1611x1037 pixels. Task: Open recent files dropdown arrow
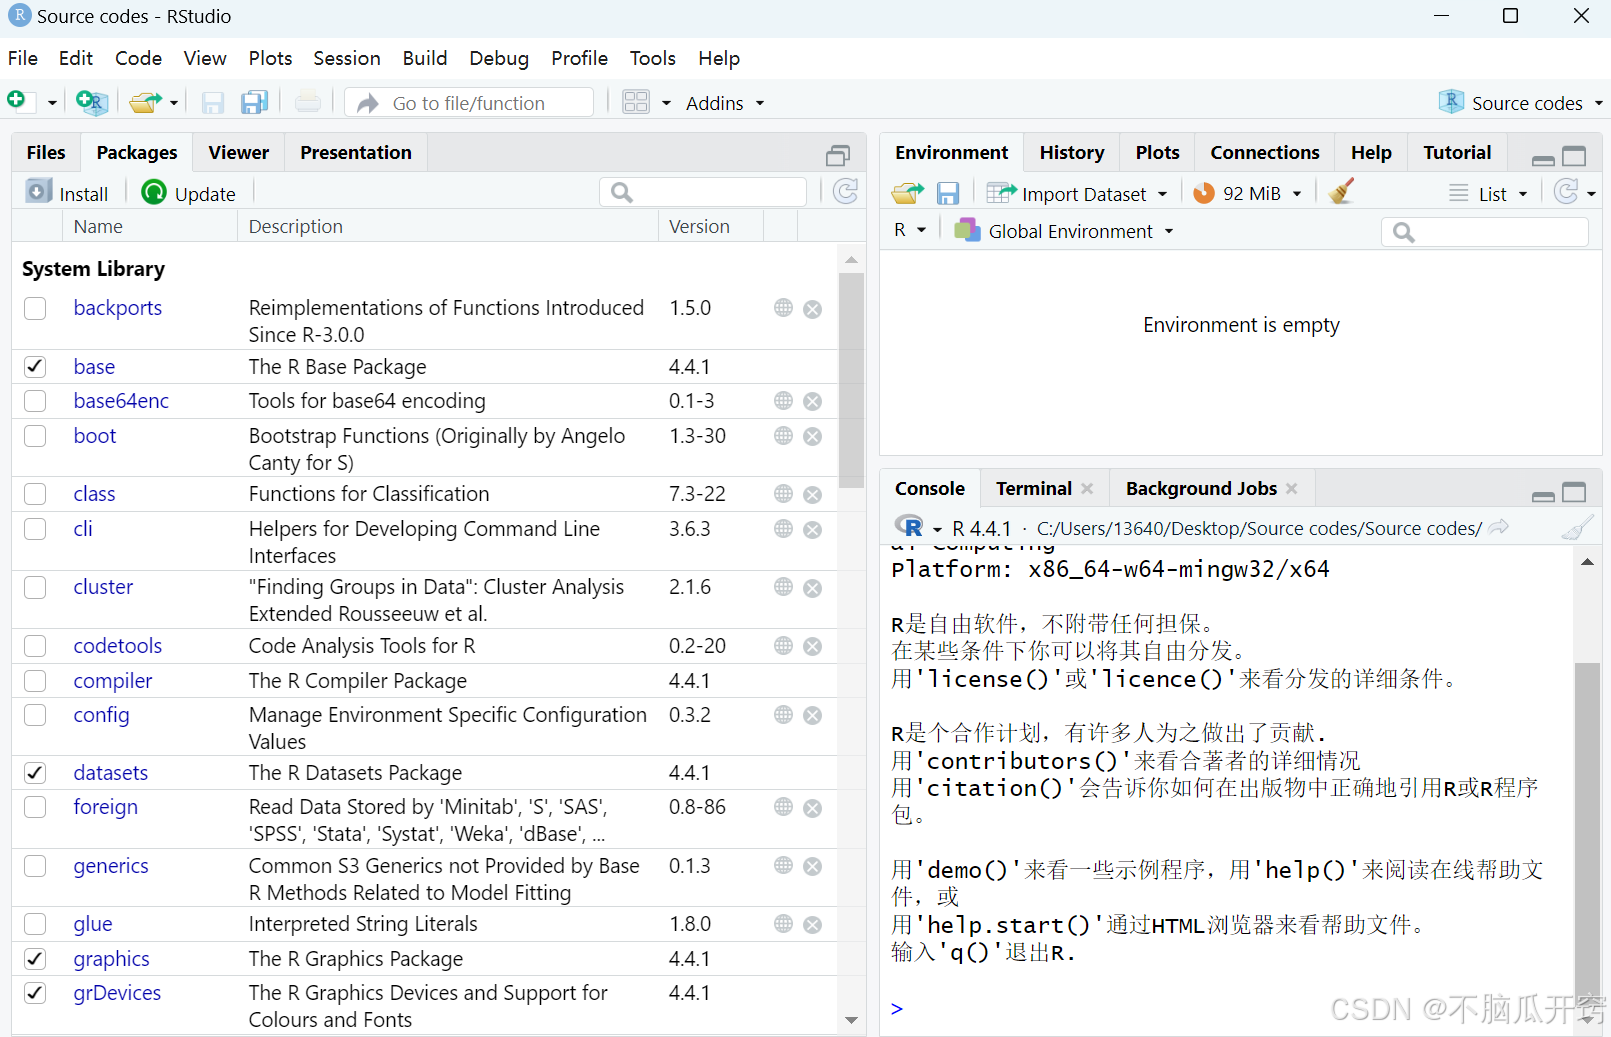coord(173,103)
